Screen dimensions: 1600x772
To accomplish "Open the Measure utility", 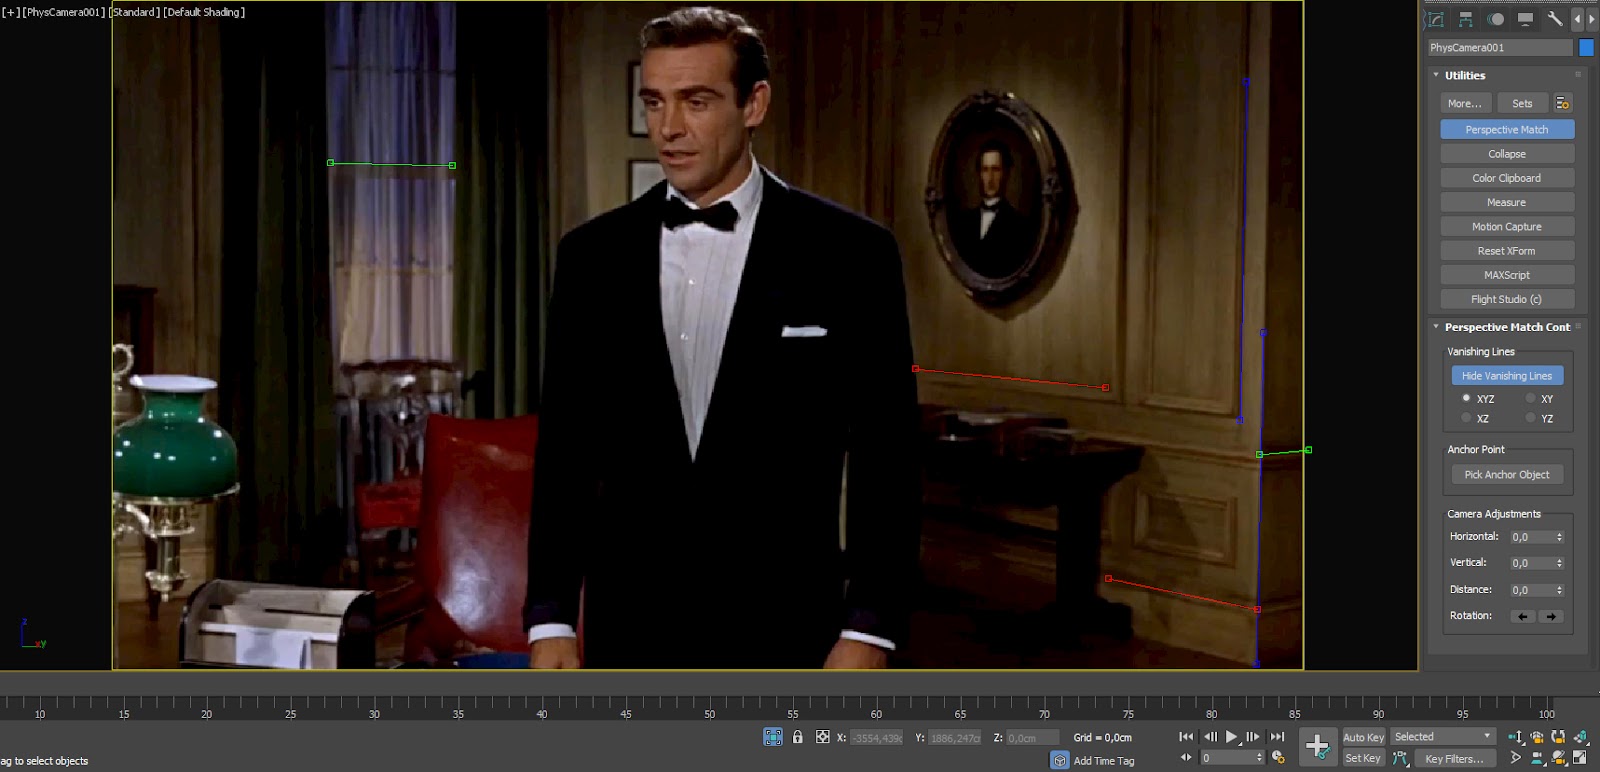I will (1507, 202).
